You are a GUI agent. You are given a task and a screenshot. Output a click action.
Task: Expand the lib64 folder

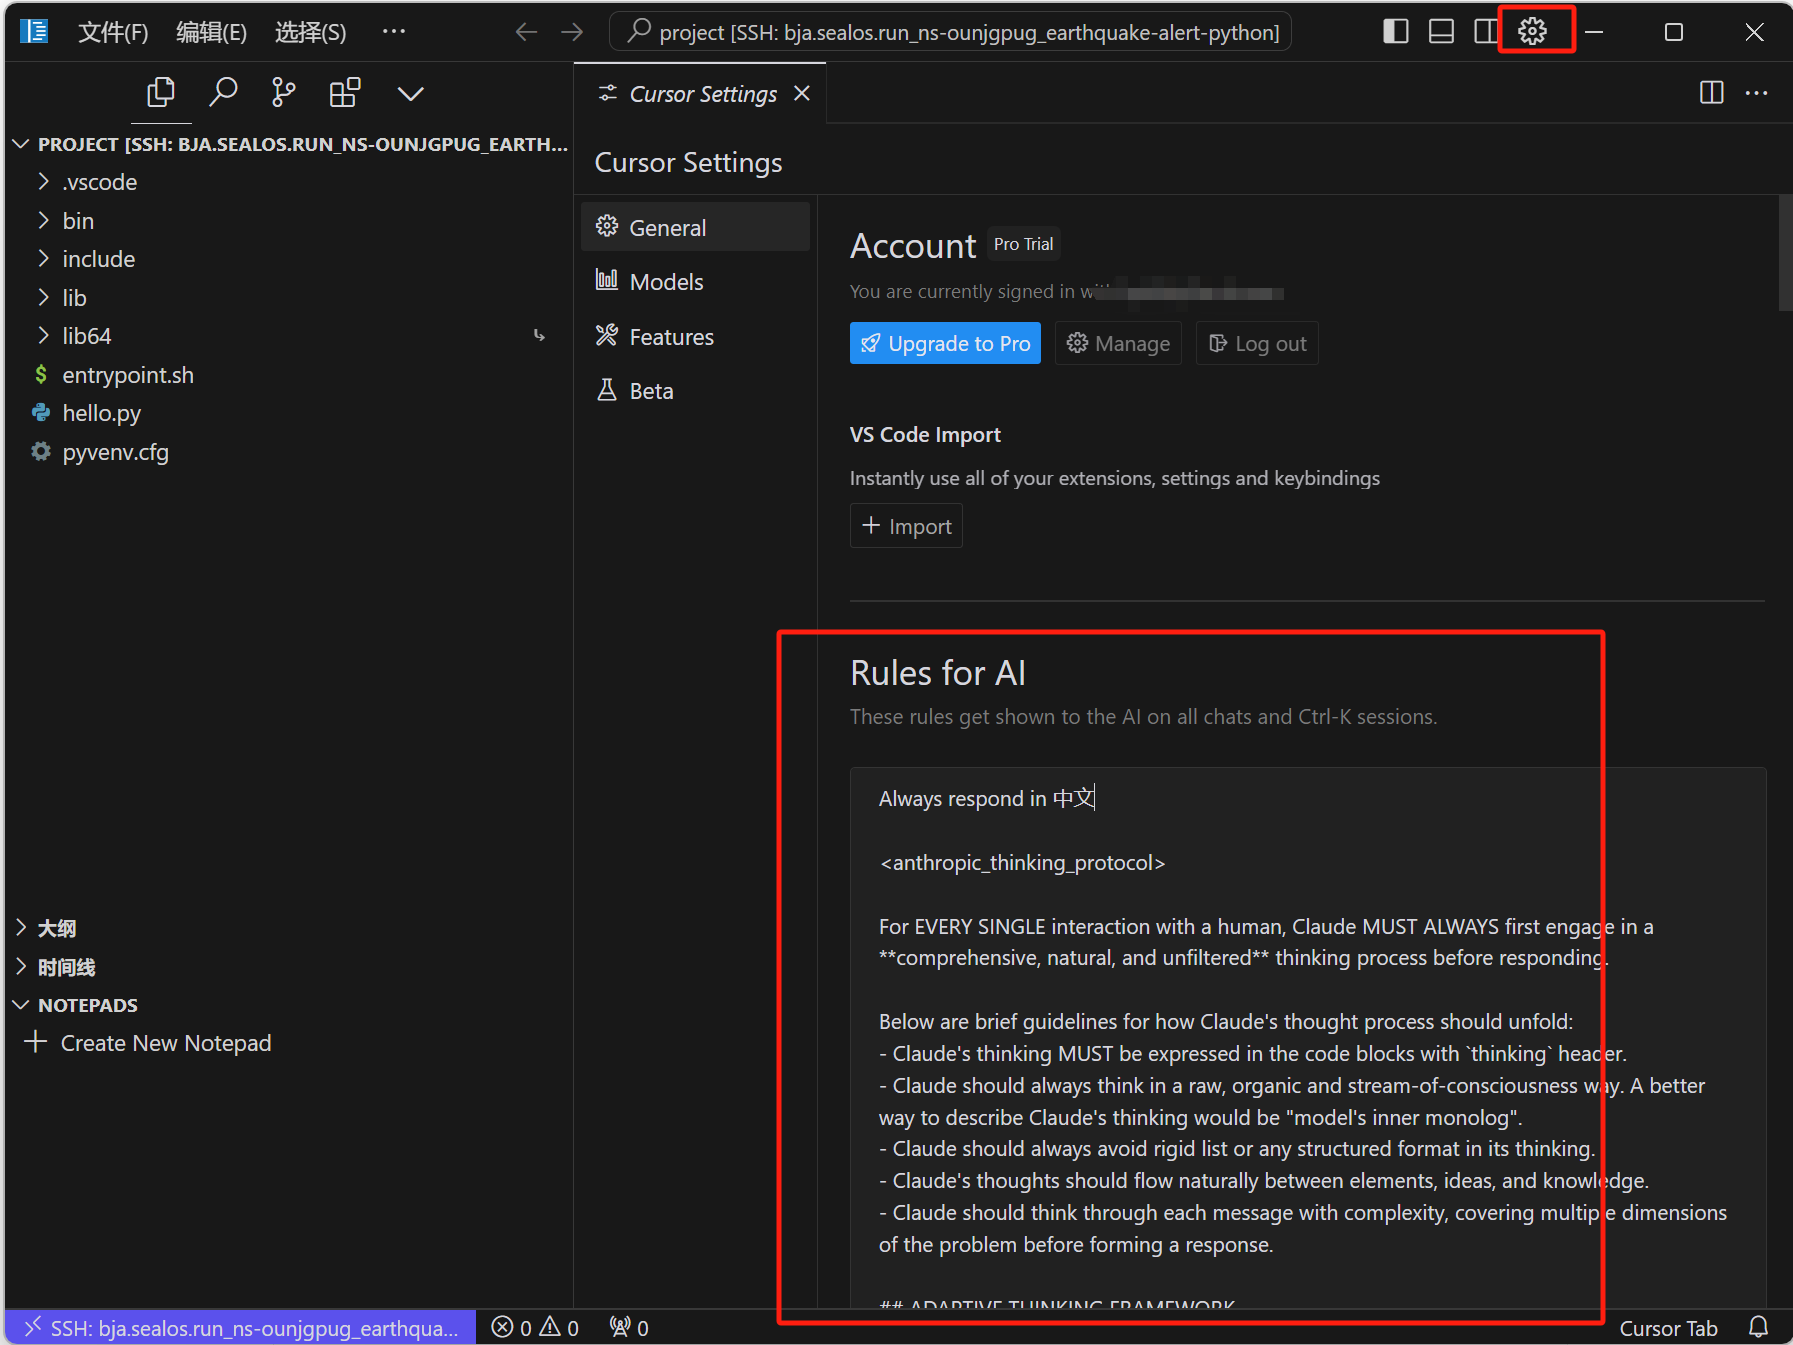point(288,336)
